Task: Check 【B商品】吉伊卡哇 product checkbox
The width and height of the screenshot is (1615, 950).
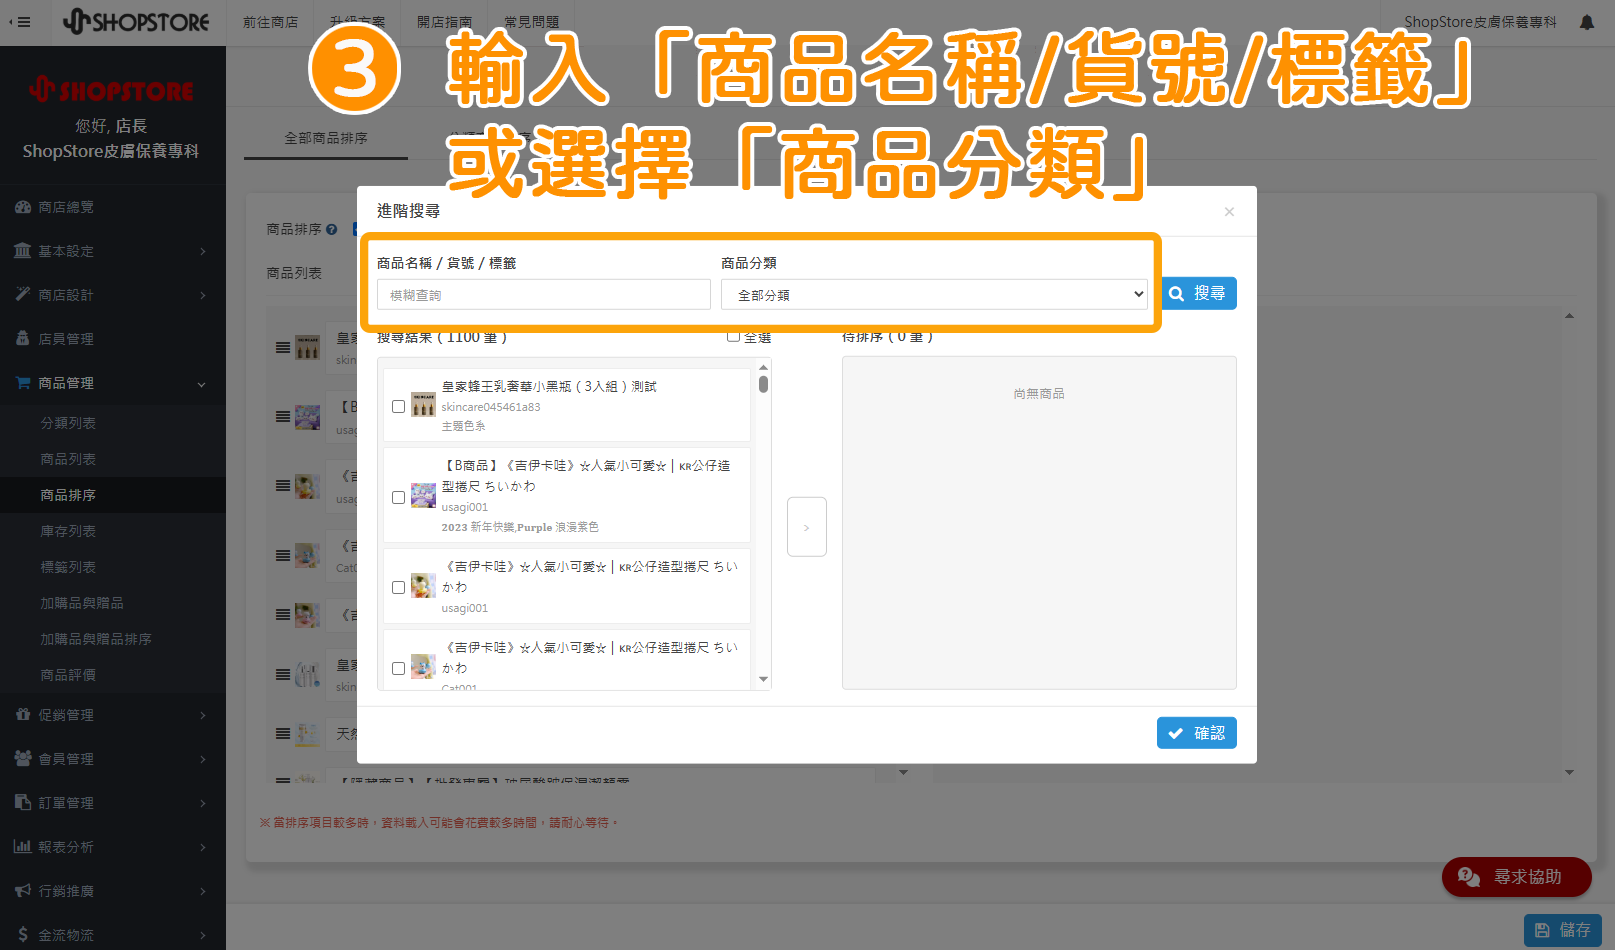Action: [x=398, y=497]
